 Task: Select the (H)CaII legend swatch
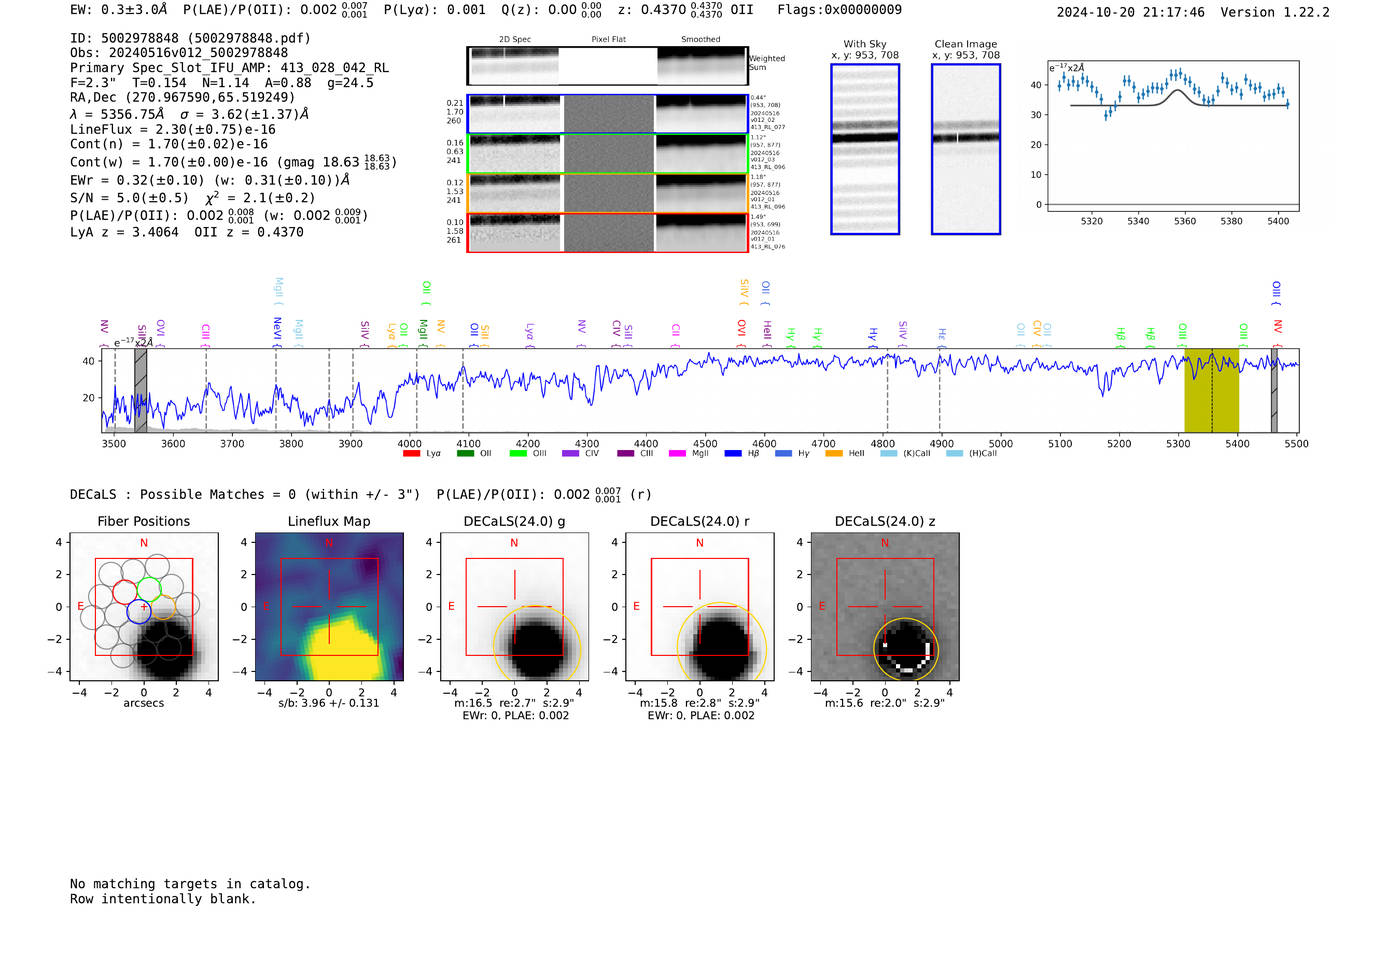click(954, 454)
